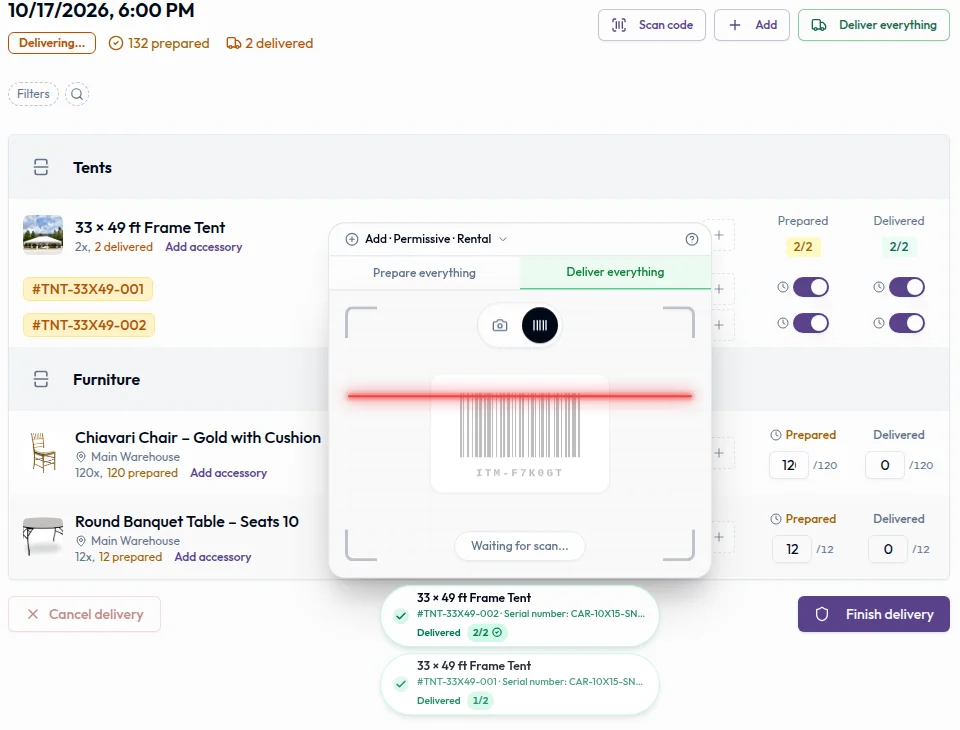
Task: Toggle prepared switch for #TNT-33X49-001
Action: [811, 287]
